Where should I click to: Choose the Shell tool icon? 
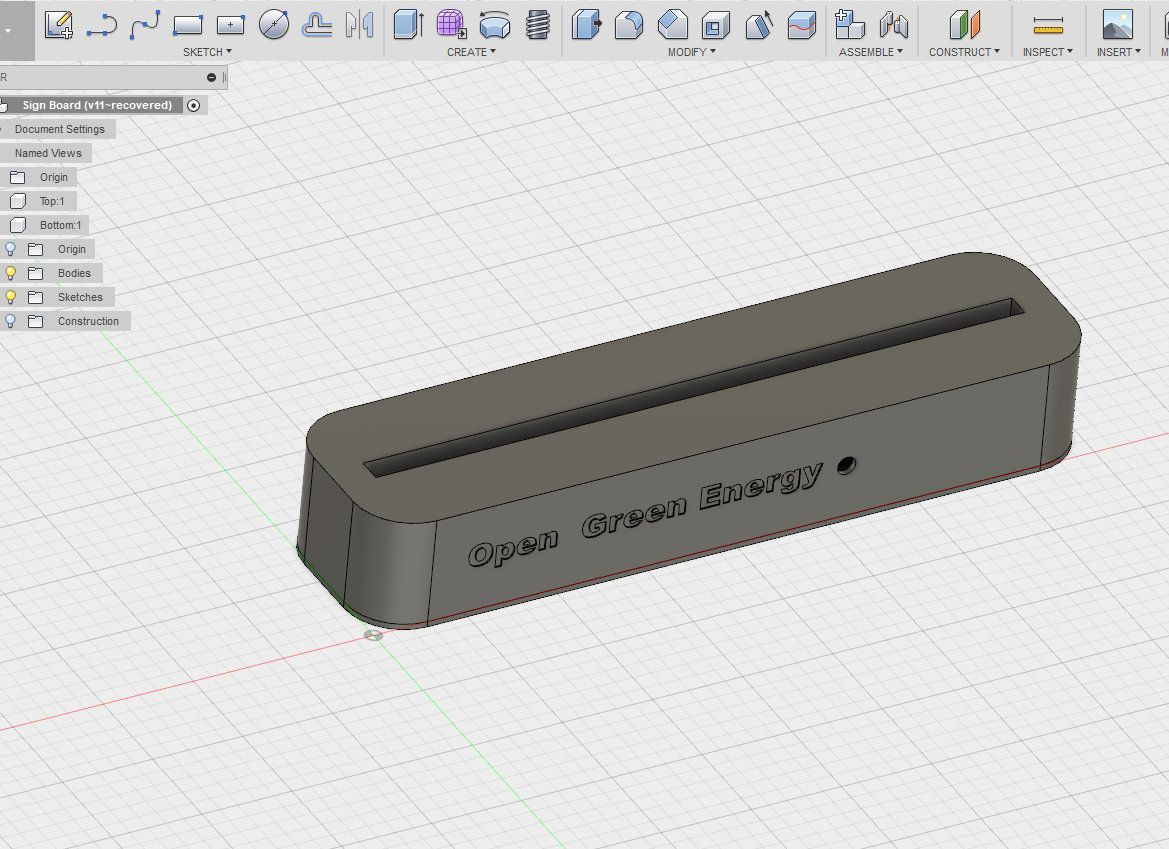pyautogui.click(x=715, y=25)
